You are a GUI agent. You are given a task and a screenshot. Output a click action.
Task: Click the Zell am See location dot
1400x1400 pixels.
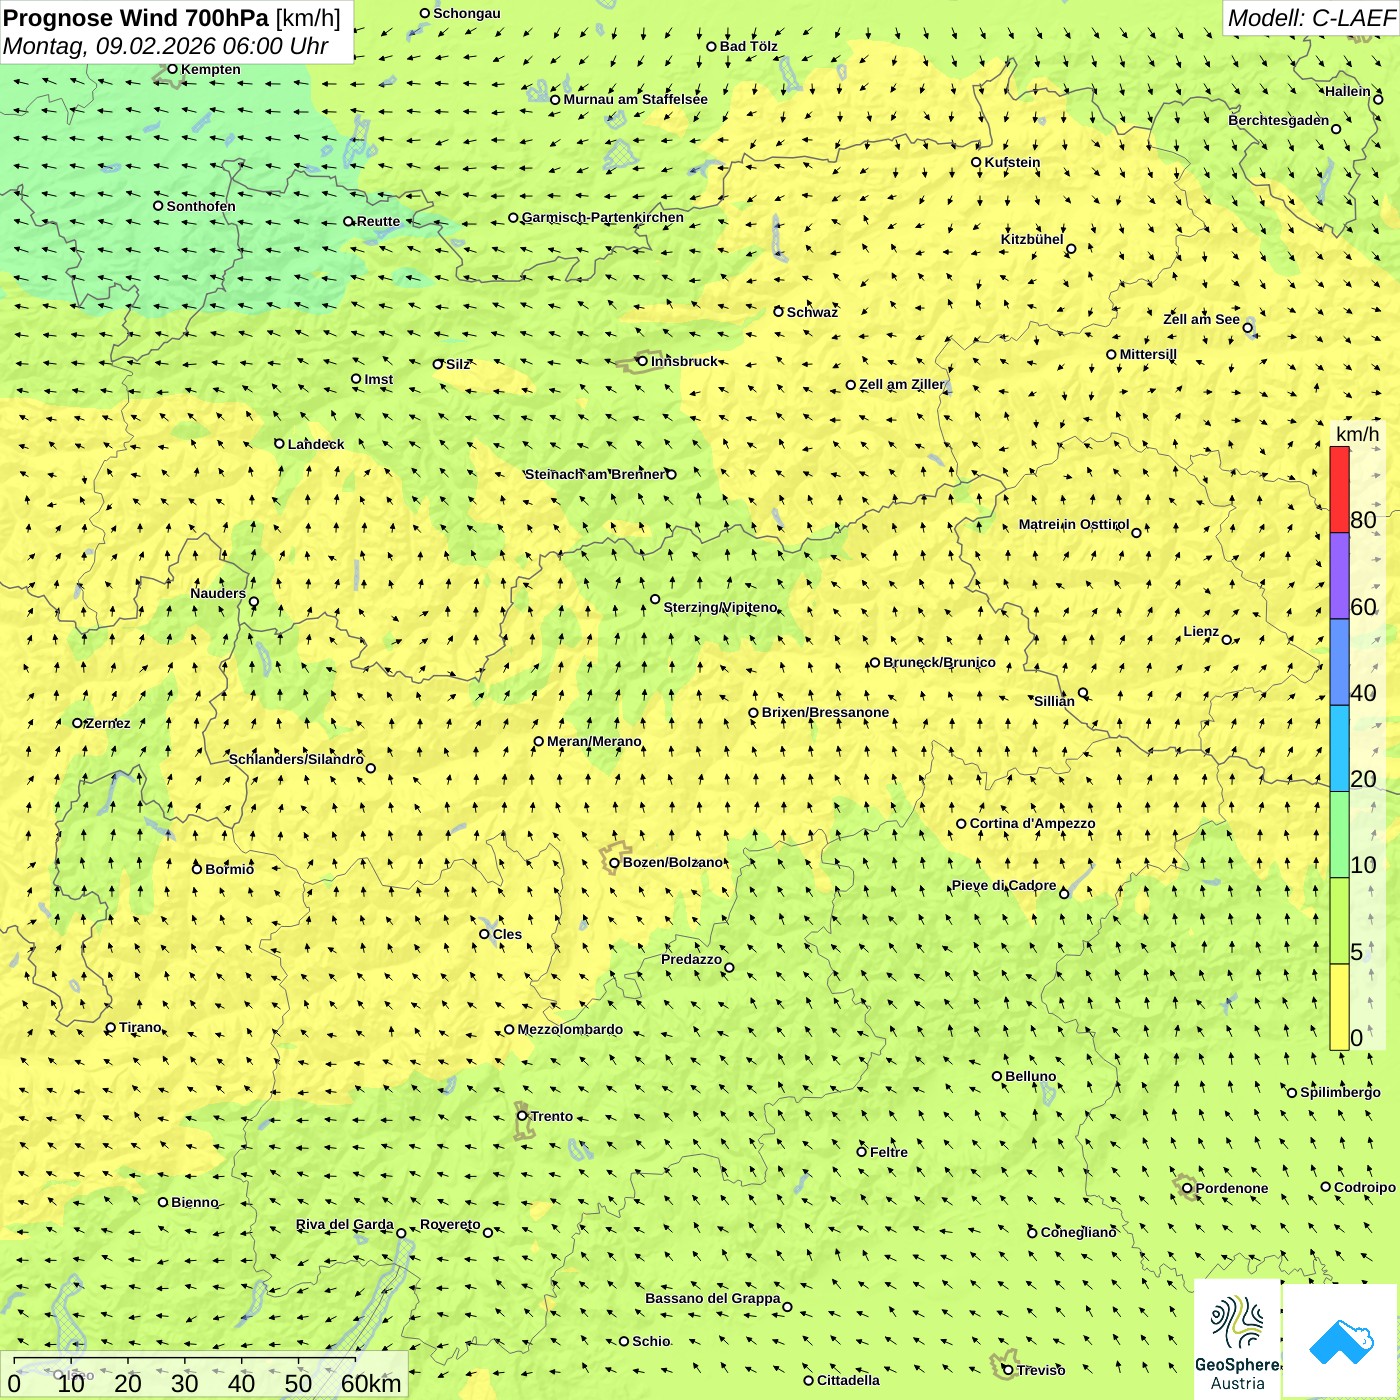coord(1247,327)
